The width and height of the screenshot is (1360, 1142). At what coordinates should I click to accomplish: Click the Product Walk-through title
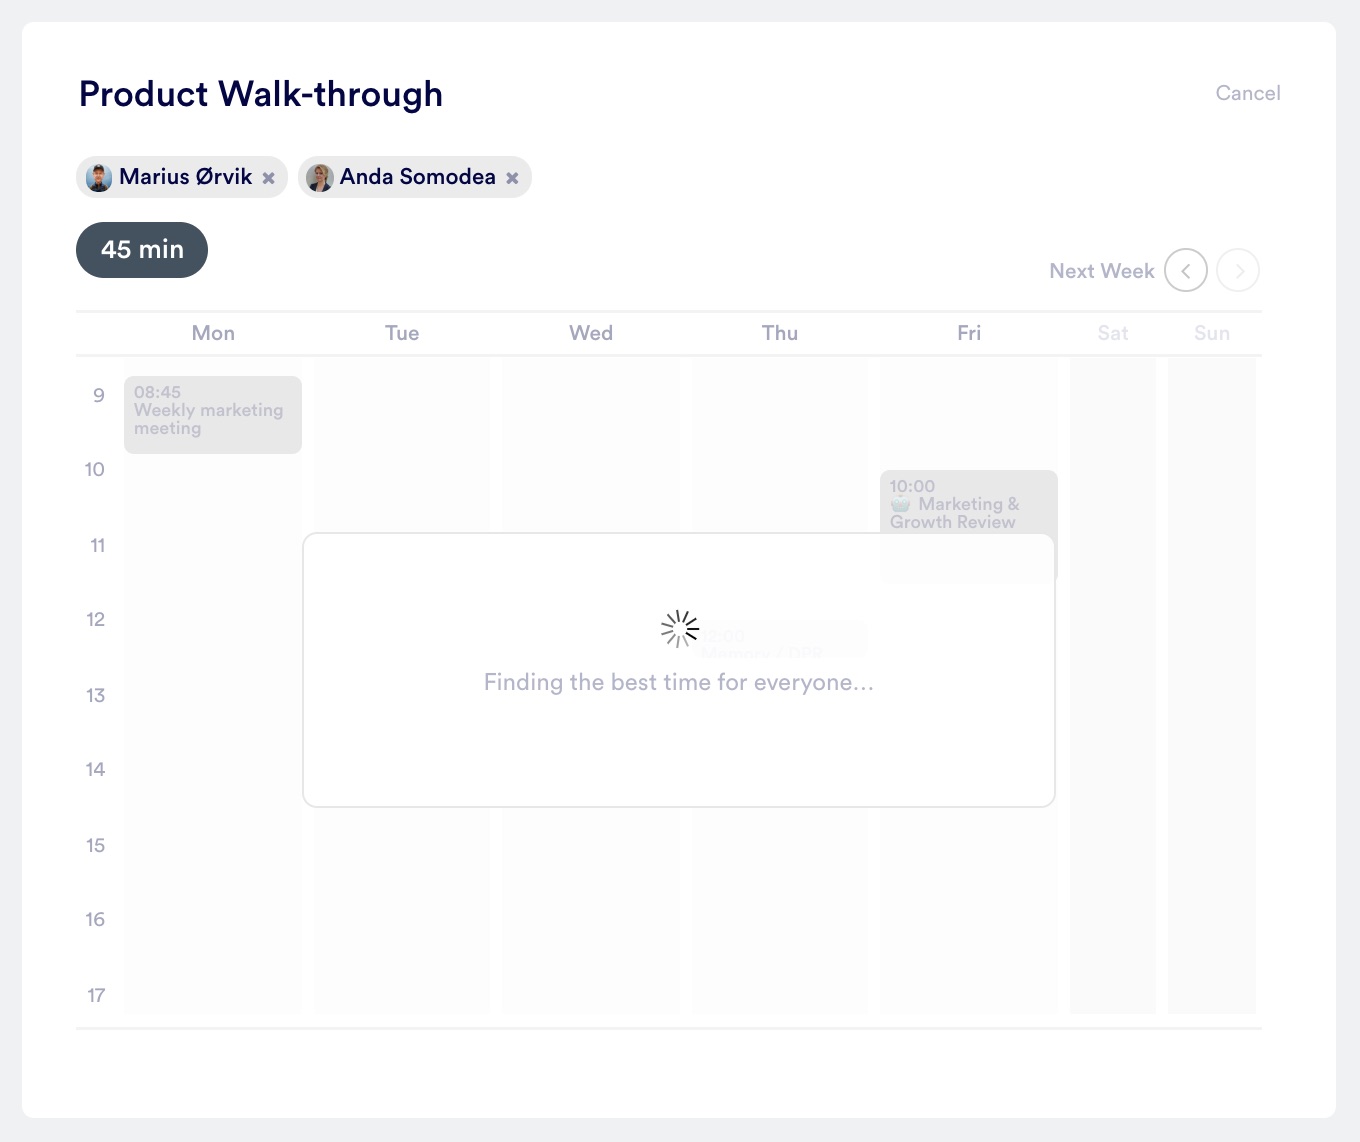point(261,94)
